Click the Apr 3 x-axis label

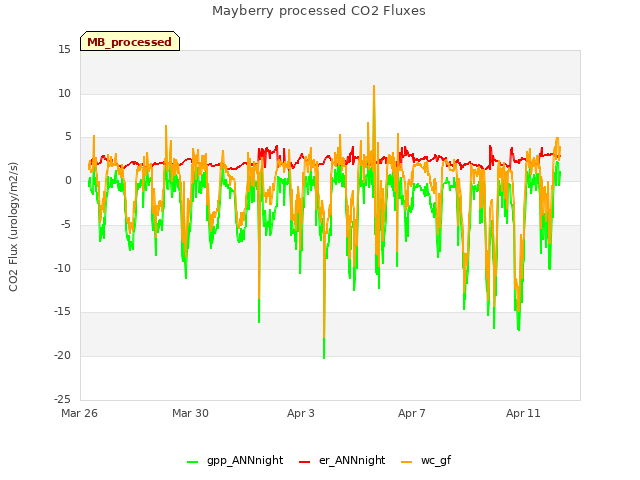click(301, 413)
